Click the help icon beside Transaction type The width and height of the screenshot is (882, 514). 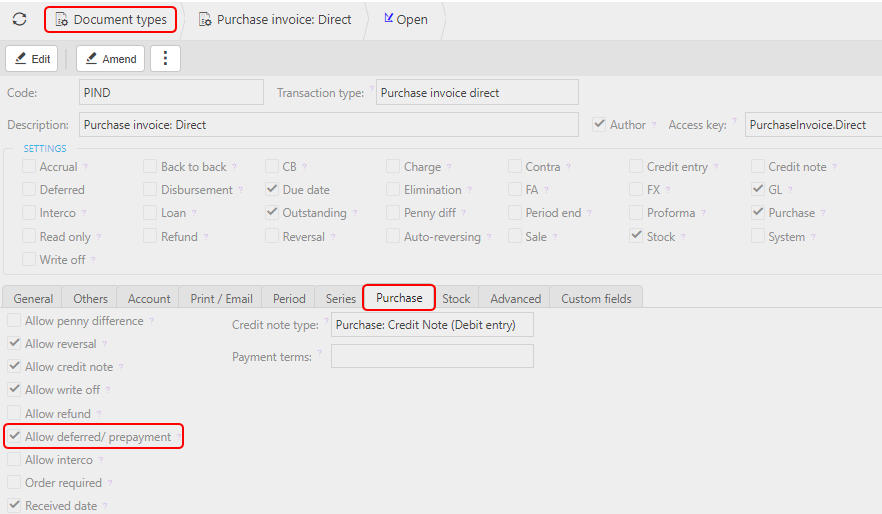pyautogui.click(x=371, y=88)
